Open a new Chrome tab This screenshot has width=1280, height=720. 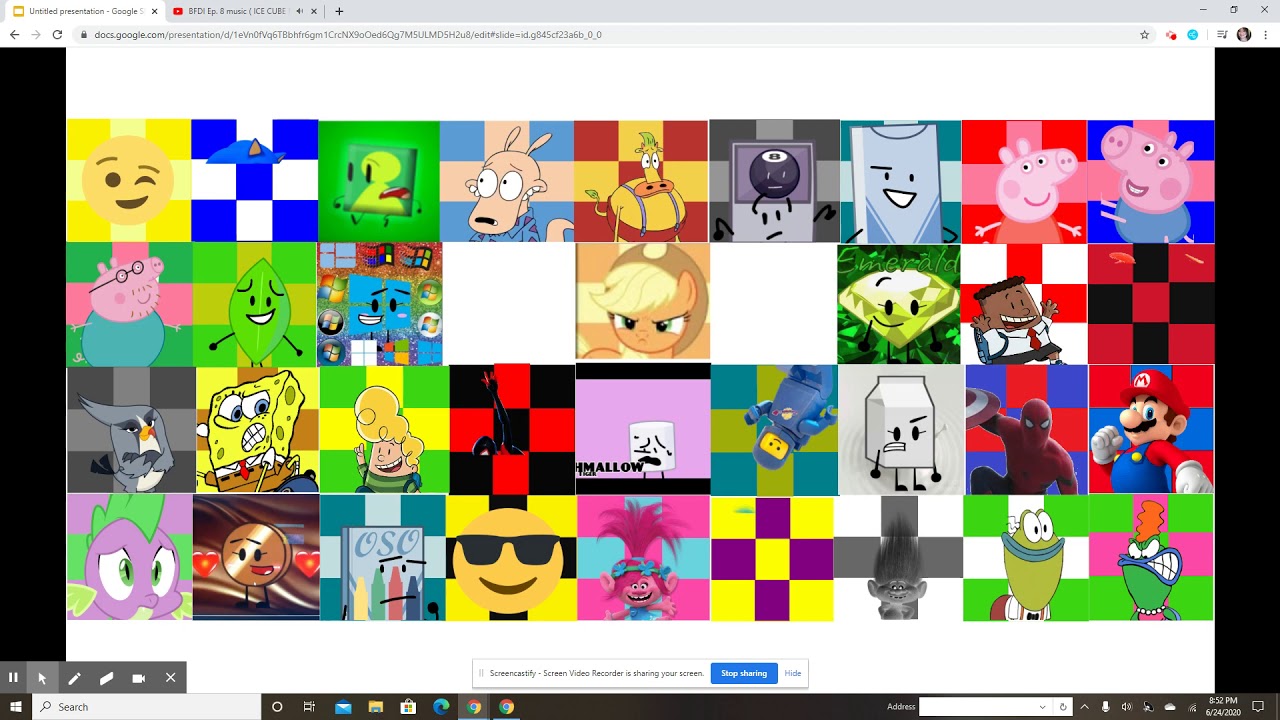(x=339, y=11)
